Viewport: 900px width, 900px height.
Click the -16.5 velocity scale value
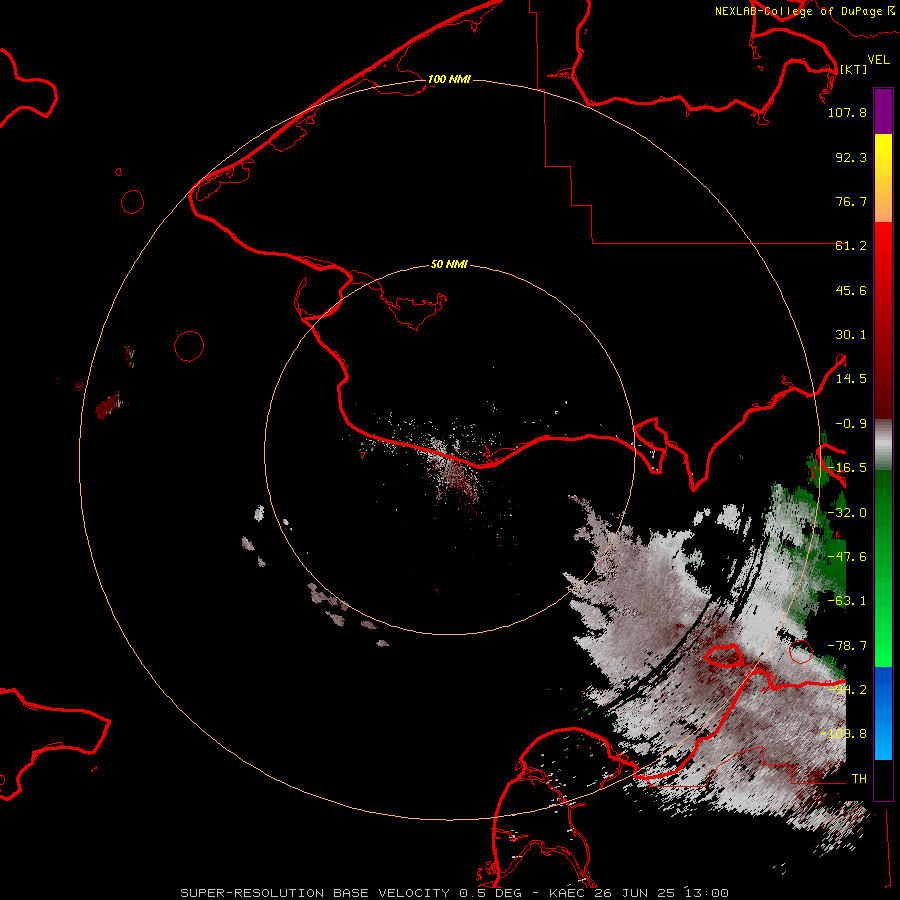click(x=847, y=468)
